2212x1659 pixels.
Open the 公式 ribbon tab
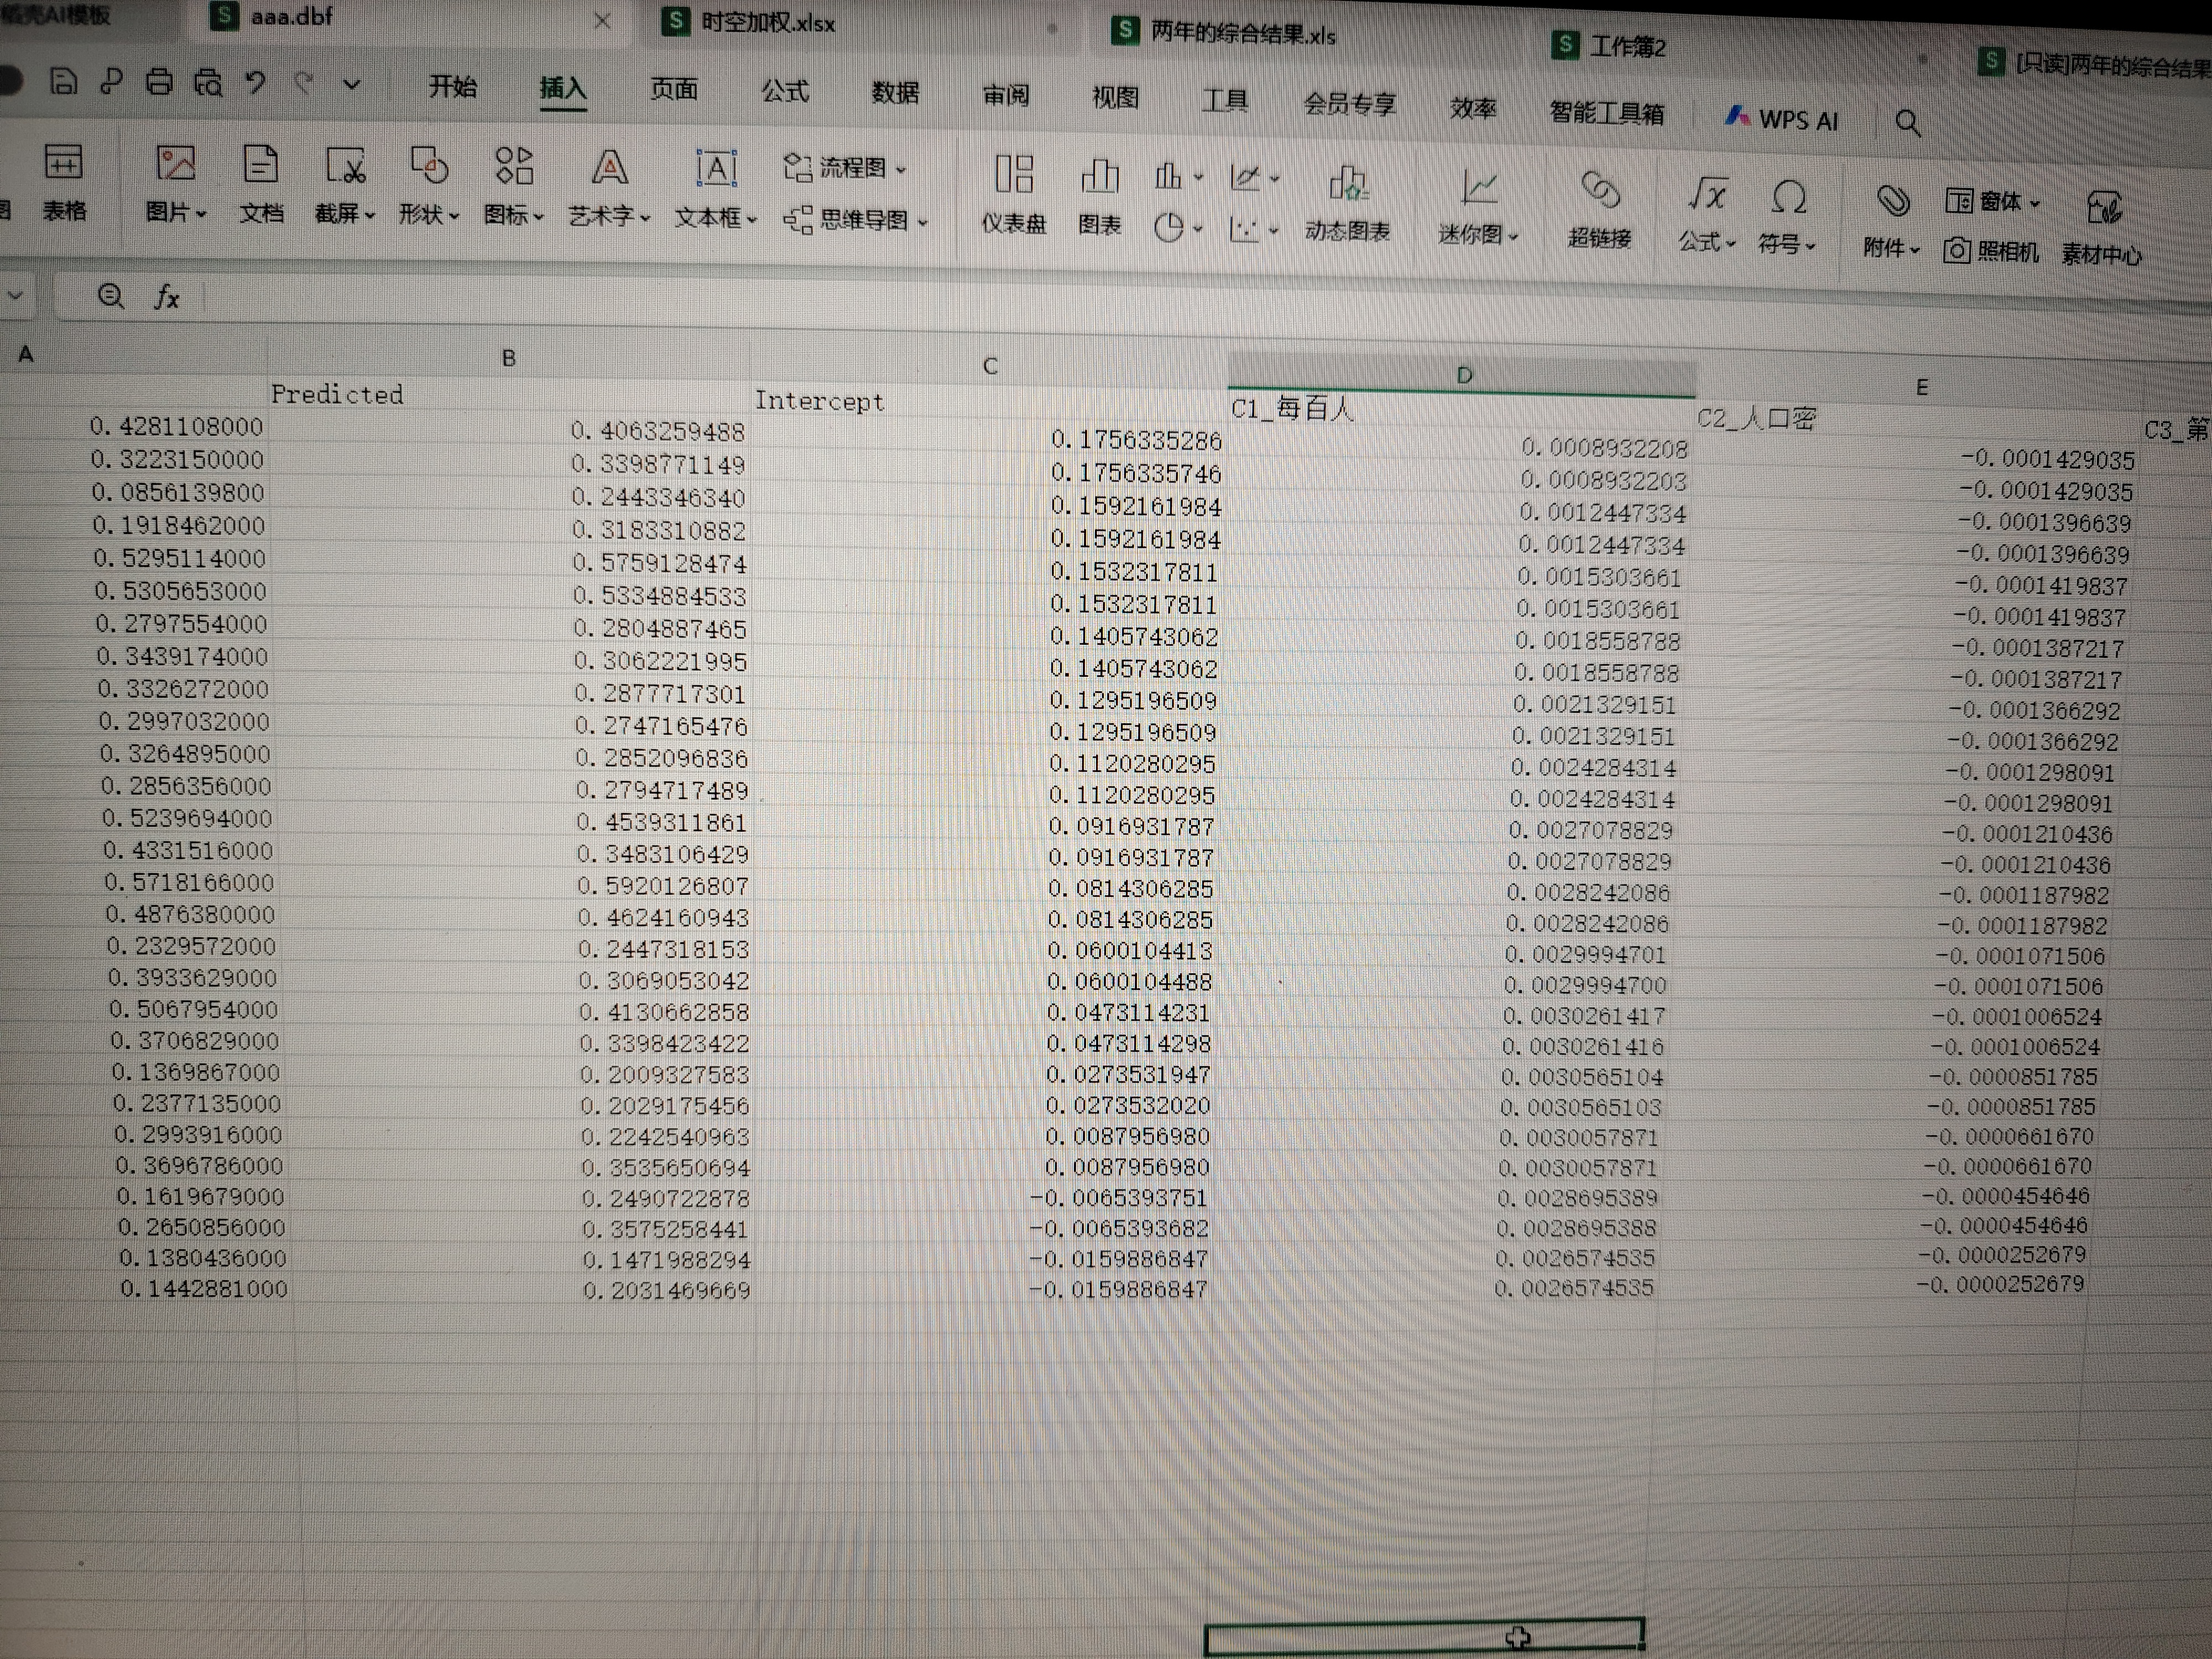[x=785, y=91]
